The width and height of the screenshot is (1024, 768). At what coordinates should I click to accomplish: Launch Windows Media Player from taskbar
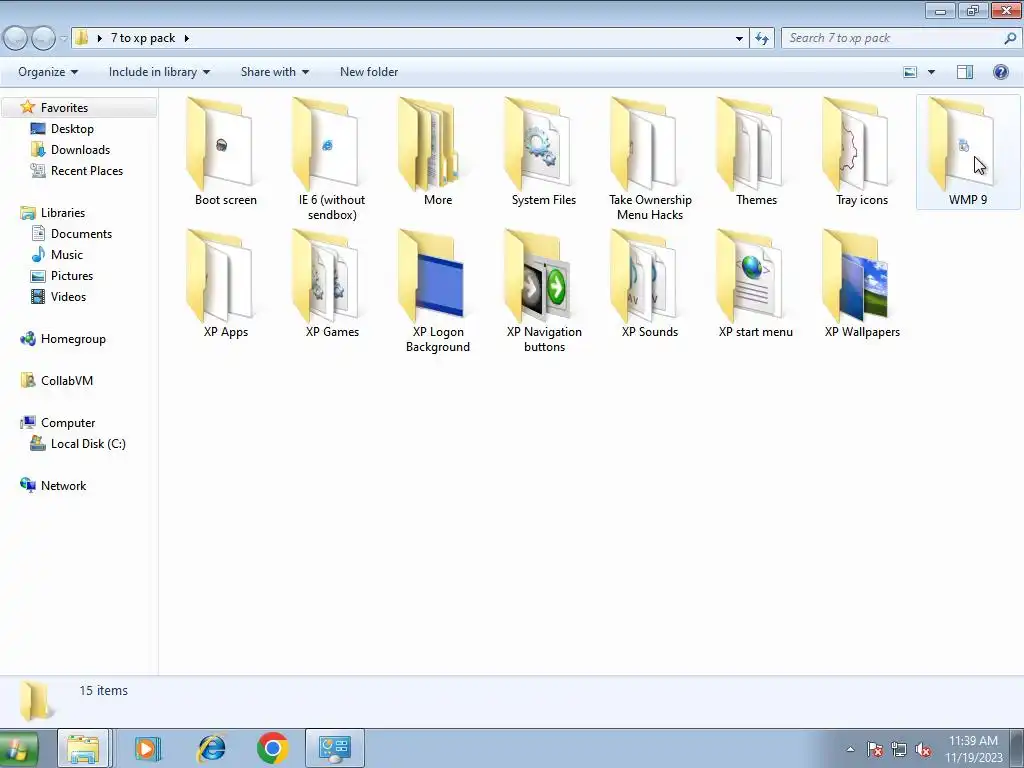[148, 749]
